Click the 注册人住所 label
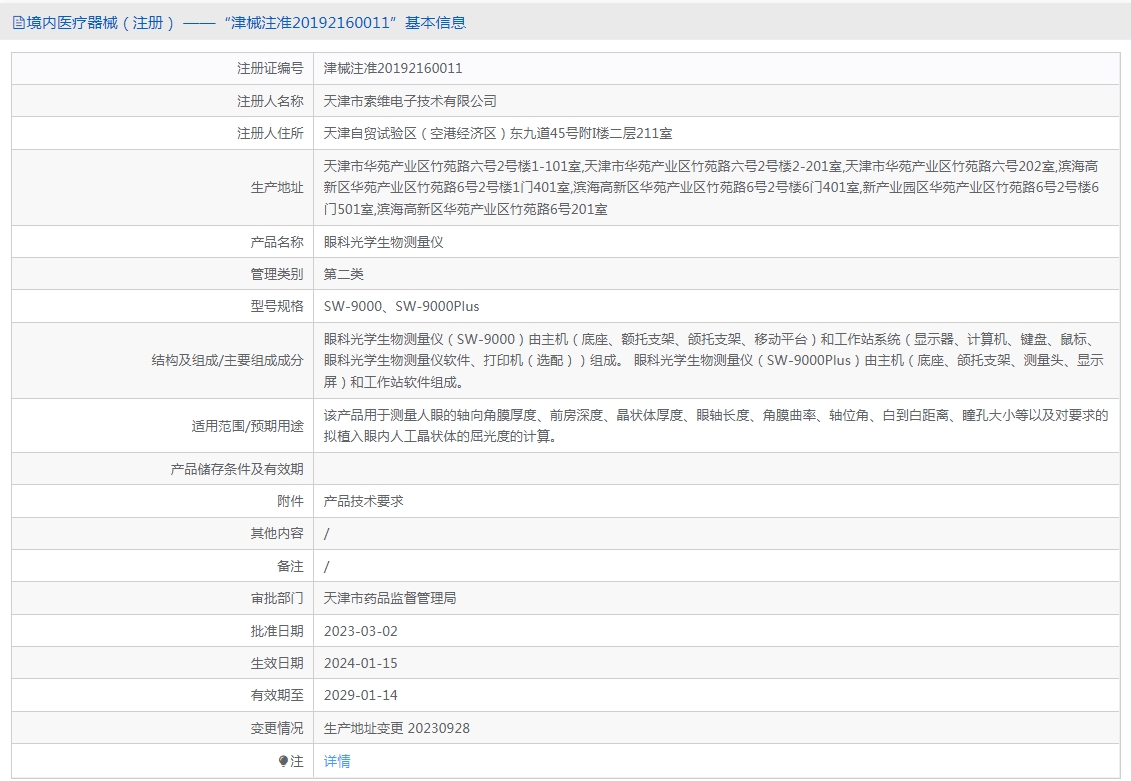1131x781 pixels. pyautogui.click(x=270, y=133)
